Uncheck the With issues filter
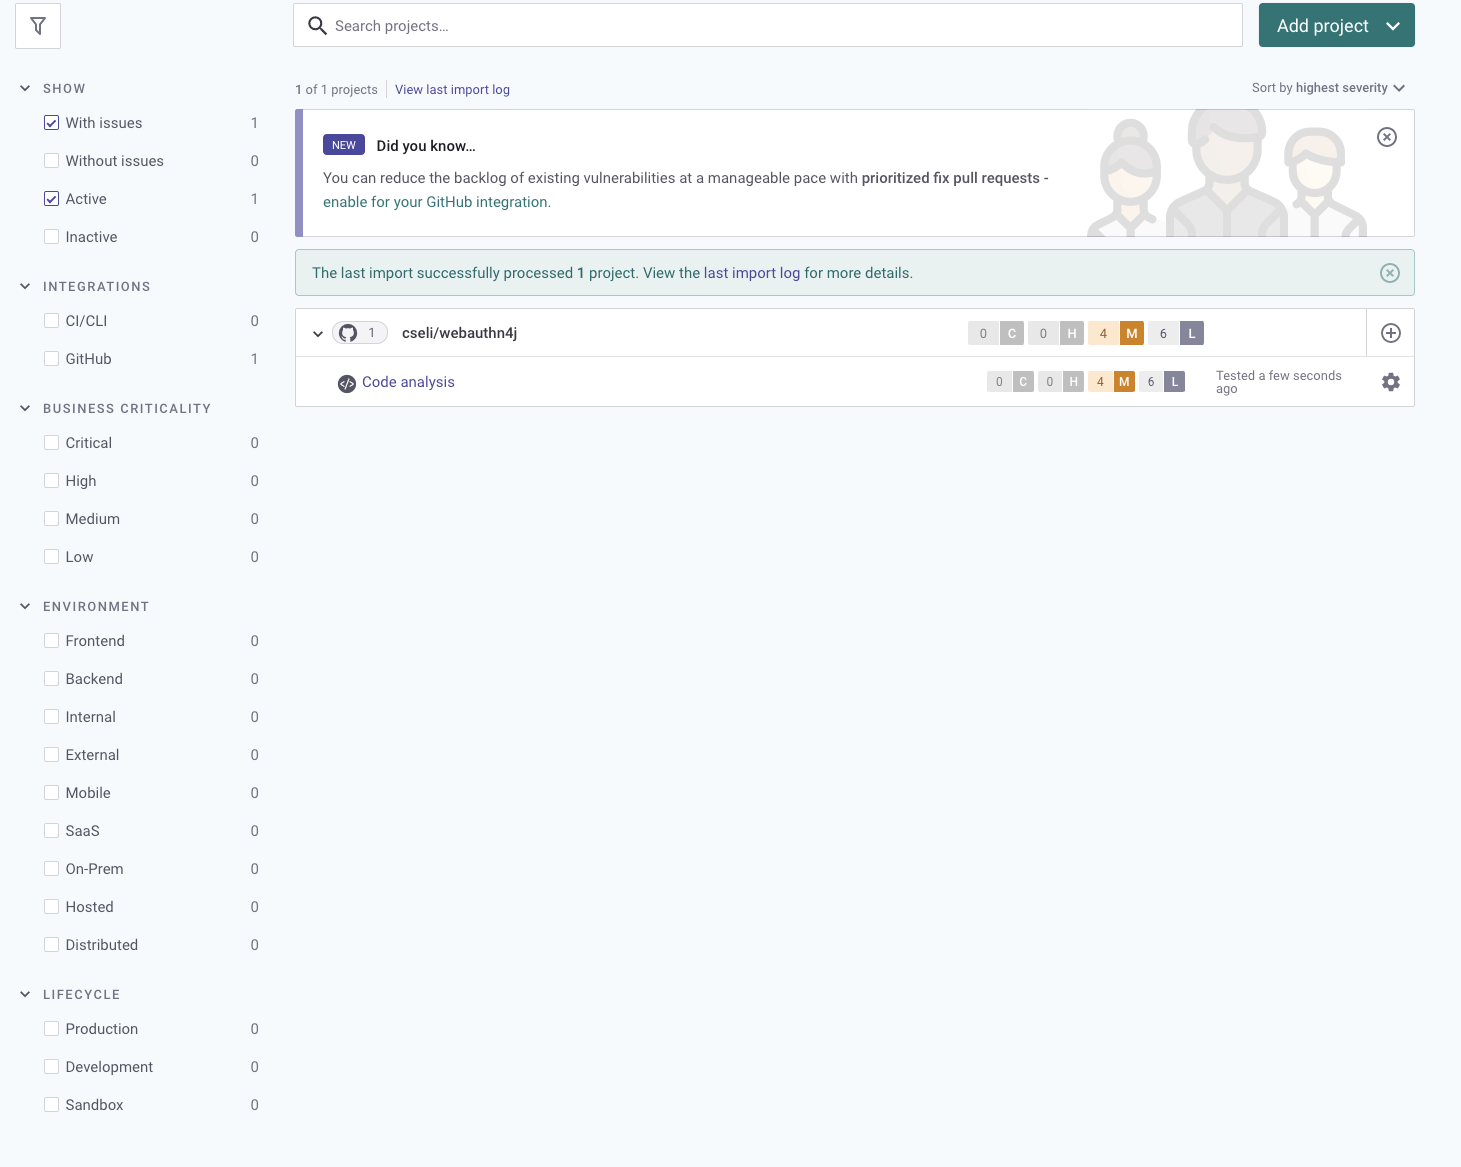The width and height of the screenshot is (1461, 1167). [x=51, y=122]
